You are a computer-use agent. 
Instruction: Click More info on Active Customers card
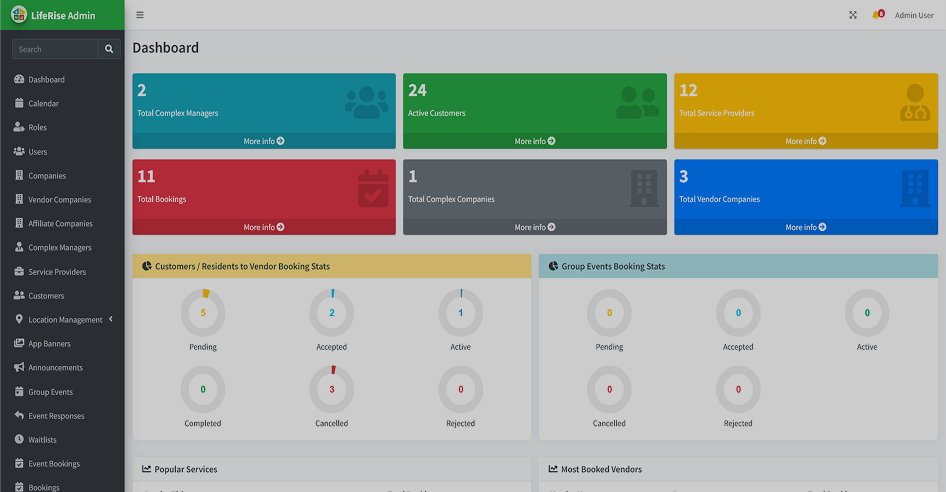click(535, 141)
